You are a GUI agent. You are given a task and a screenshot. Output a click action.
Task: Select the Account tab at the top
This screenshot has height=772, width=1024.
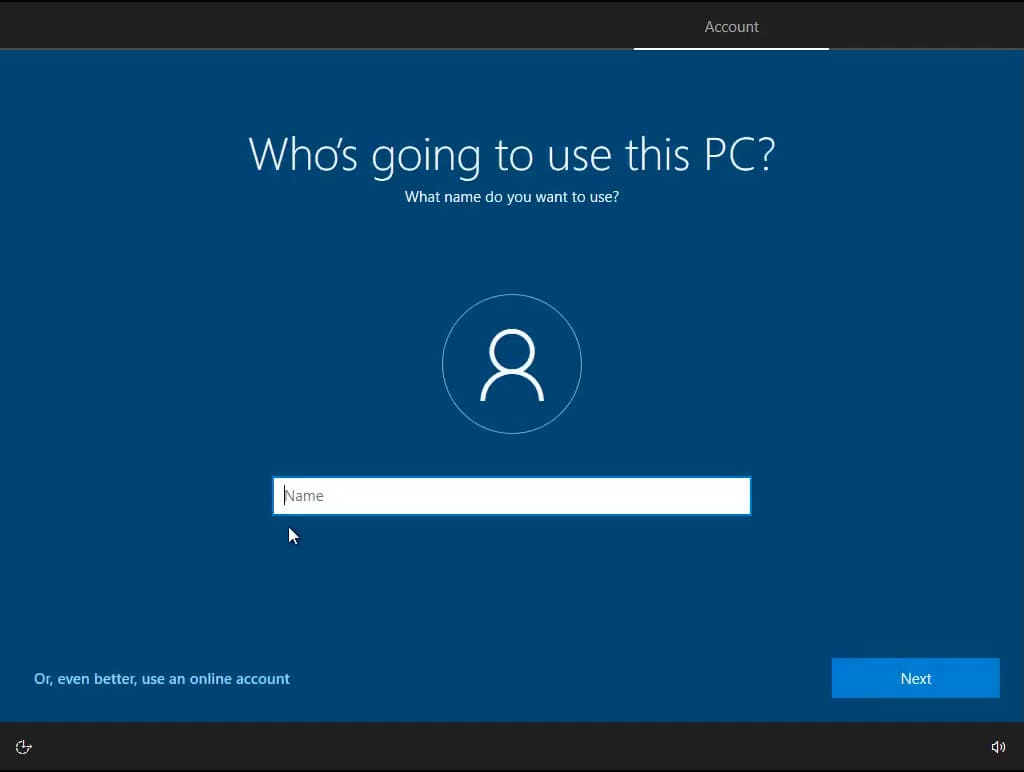pyautogui.click(x=731, y=27)
